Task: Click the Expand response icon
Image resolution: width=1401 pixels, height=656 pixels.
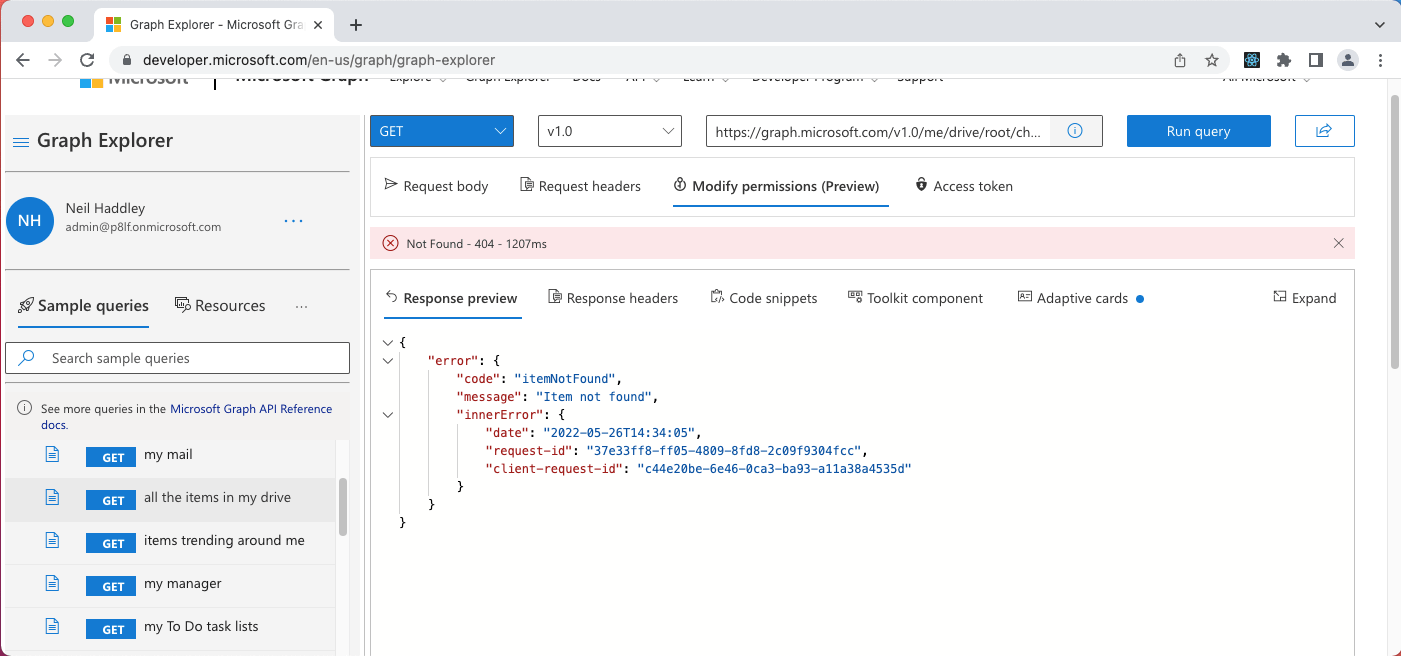Action: pyautogui.click(x=1280, y=298)
